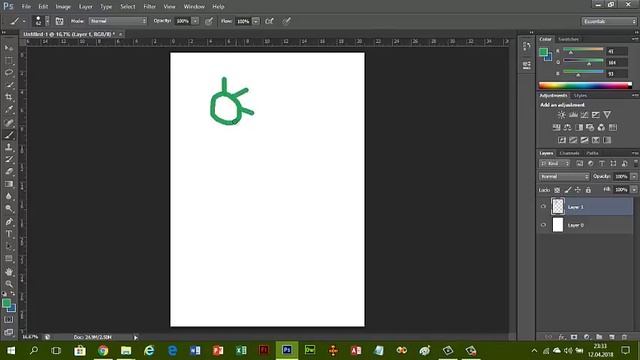Screen dimensions: 640x360
Task: Select the Hand tool
Action: point(9,272)
